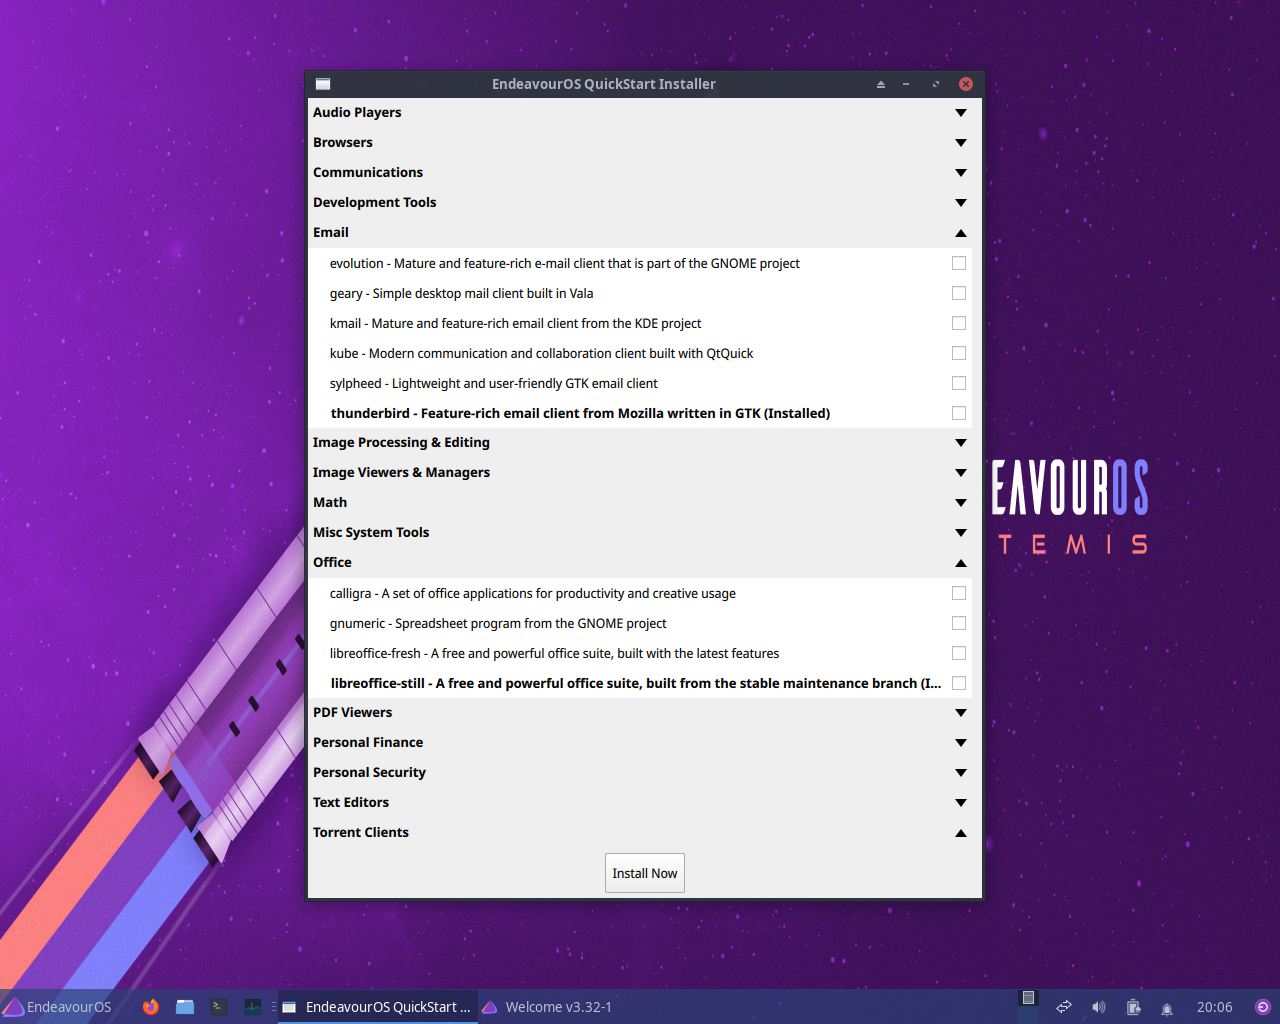Close the QuickStart Installer window
1280x1024 pixels.
966,84
